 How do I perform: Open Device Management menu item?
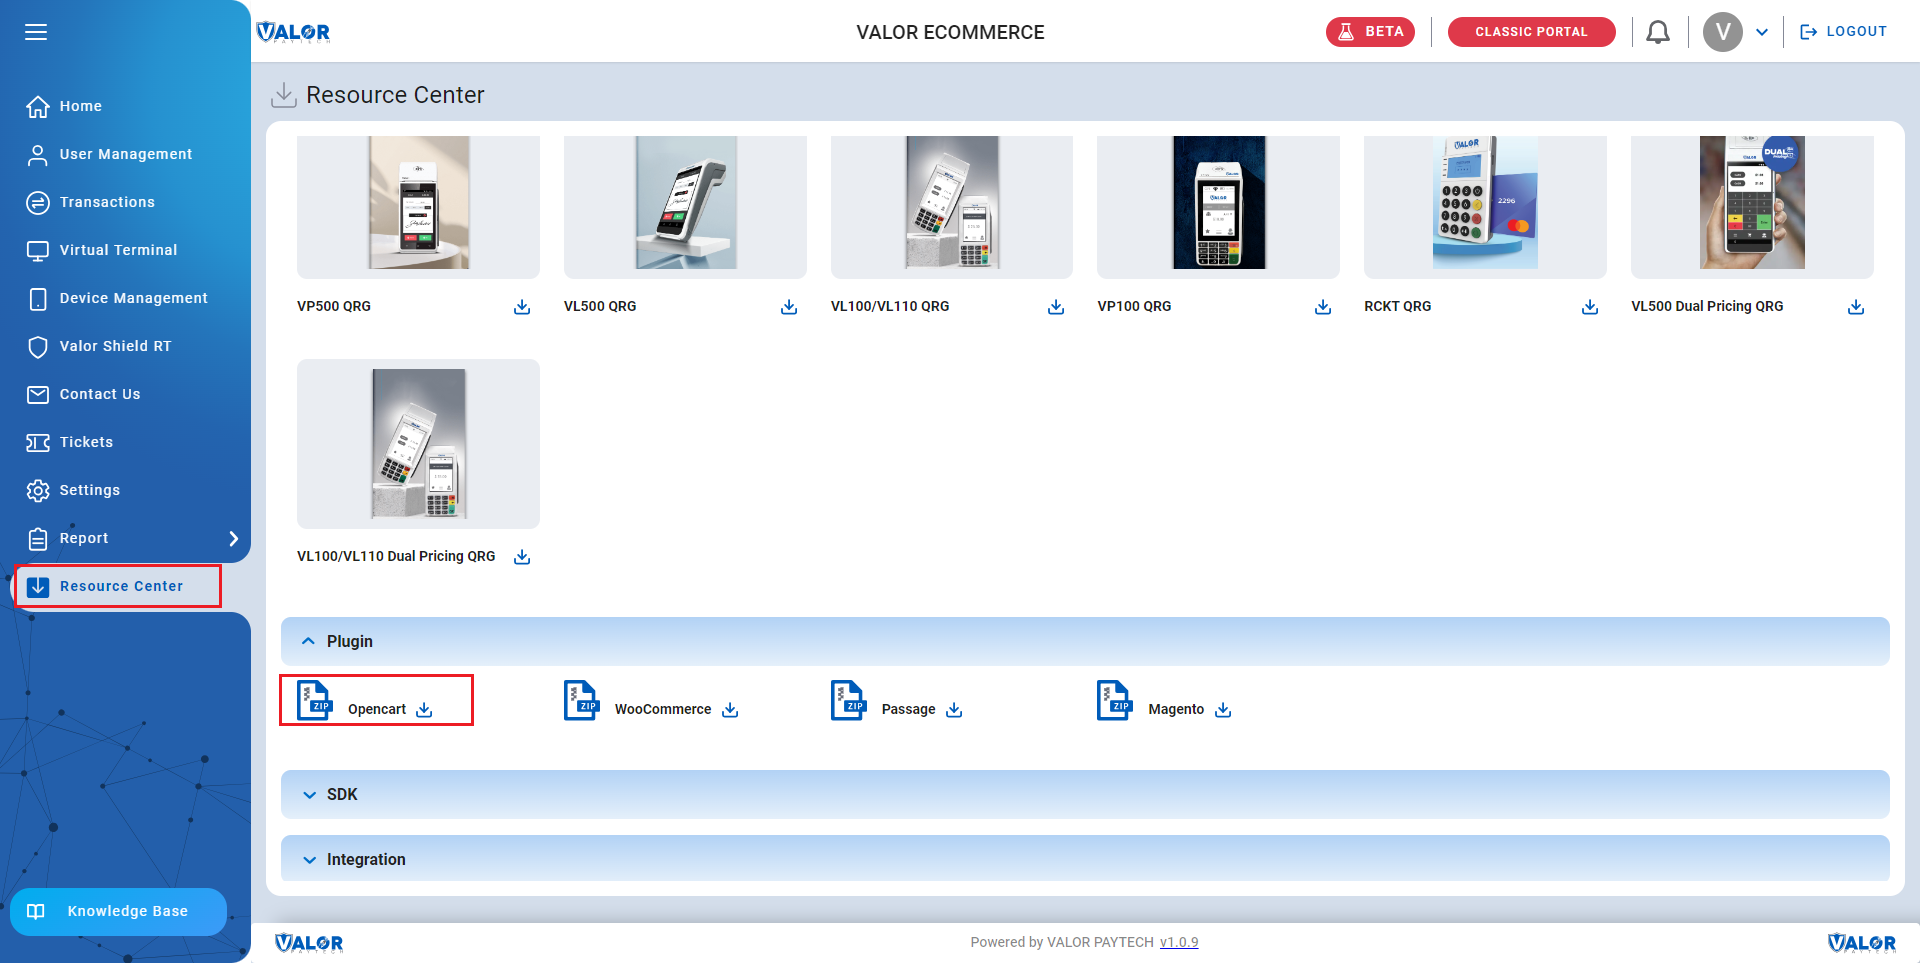coord(134,298)
